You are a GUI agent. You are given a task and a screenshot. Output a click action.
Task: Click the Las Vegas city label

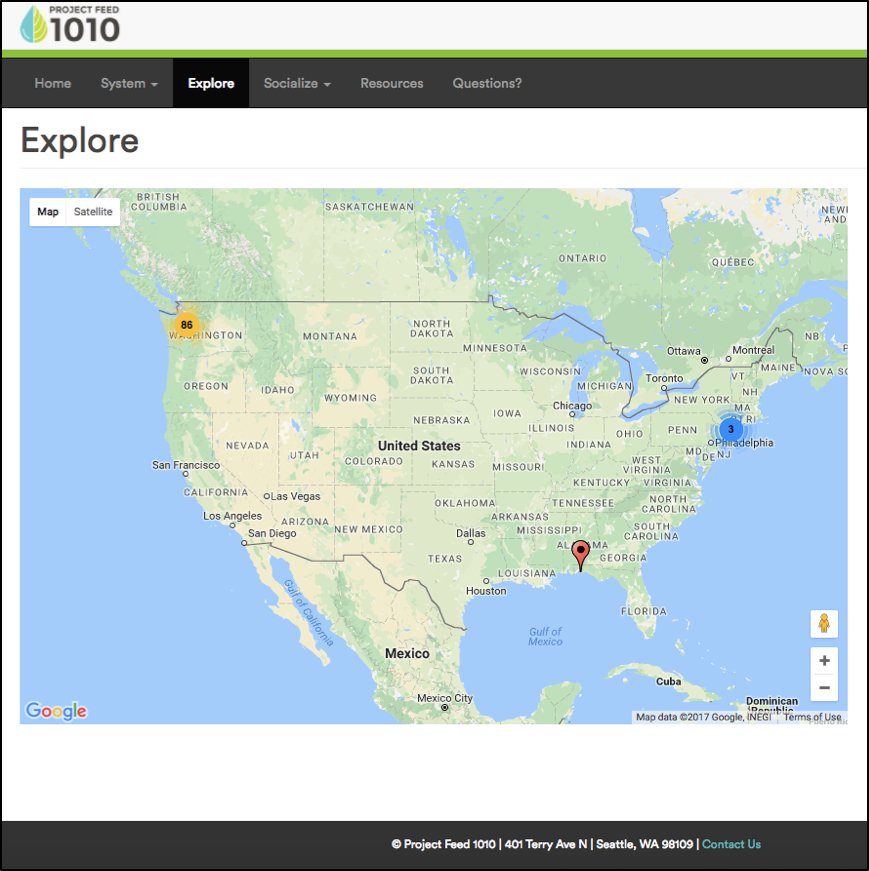(296, 496)
